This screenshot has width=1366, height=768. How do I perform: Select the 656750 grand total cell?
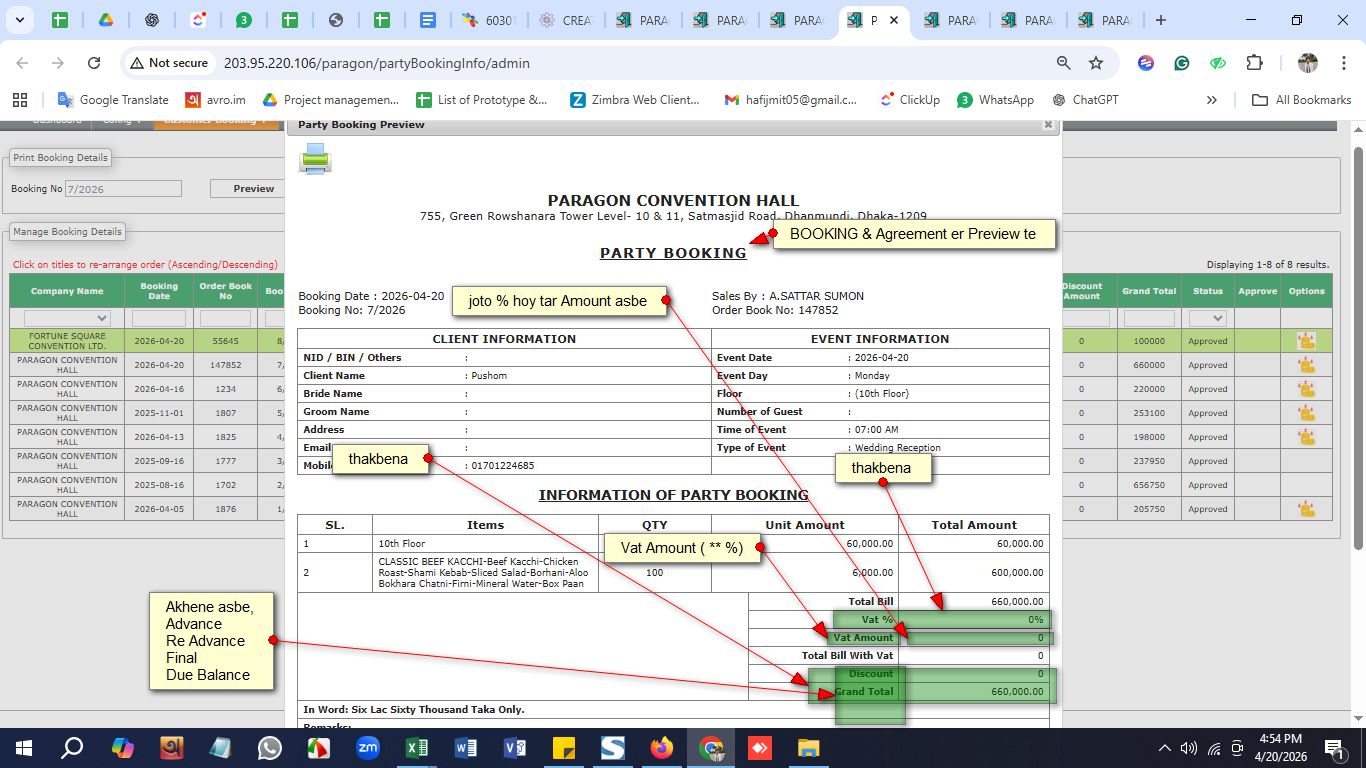(1149, 485)
